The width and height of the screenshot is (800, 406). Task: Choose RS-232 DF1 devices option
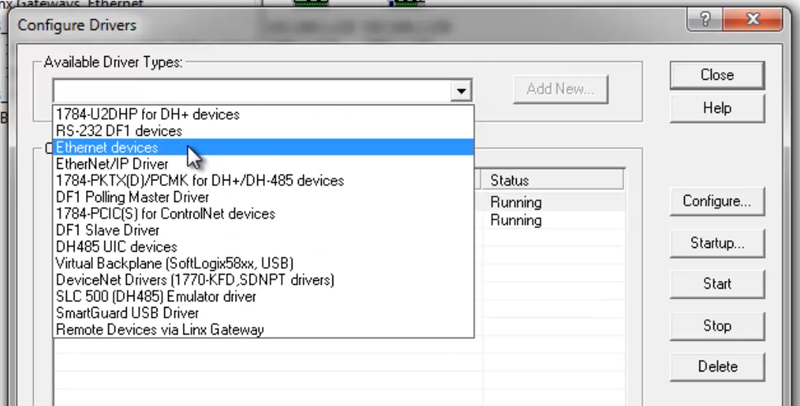[x=263, y=131]
